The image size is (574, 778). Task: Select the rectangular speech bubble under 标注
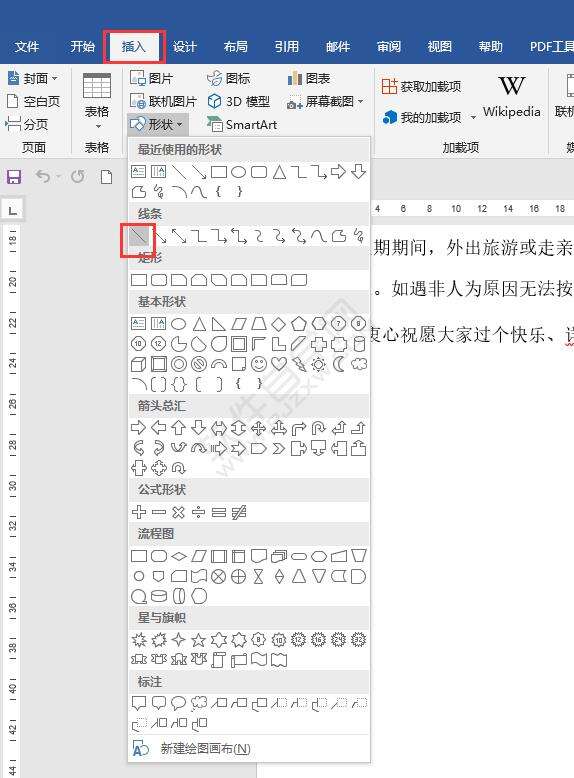click(138, 703)
